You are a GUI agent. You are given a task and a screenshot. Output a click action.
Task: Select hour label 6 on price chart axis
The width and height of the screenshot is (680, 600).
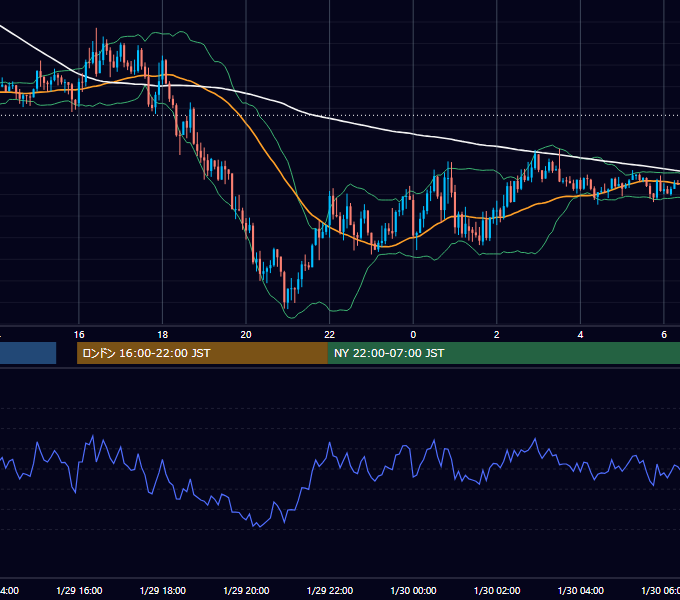click(x=664, y=335)
